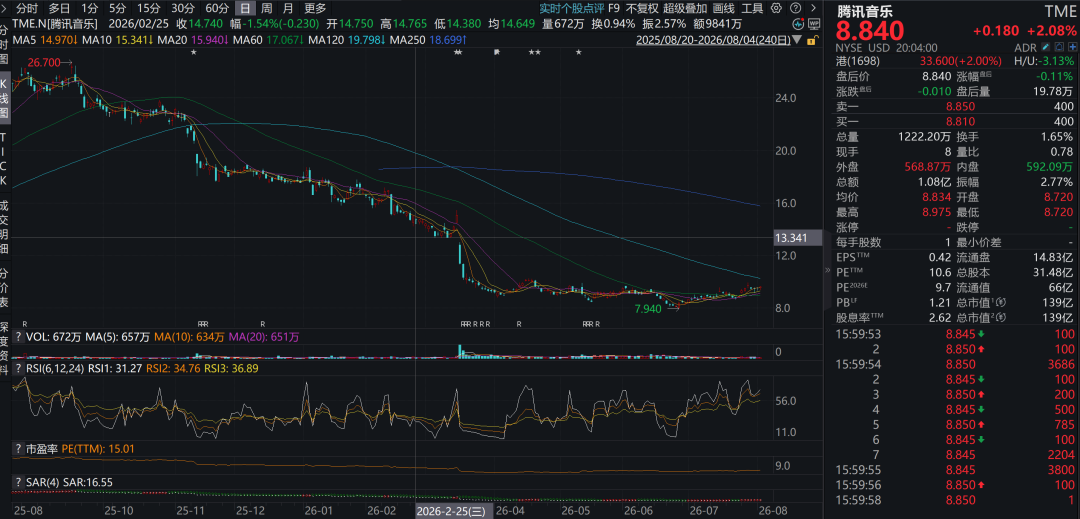
Task: Click the 13.341 crosshair price label
Action: click(798, 238)
